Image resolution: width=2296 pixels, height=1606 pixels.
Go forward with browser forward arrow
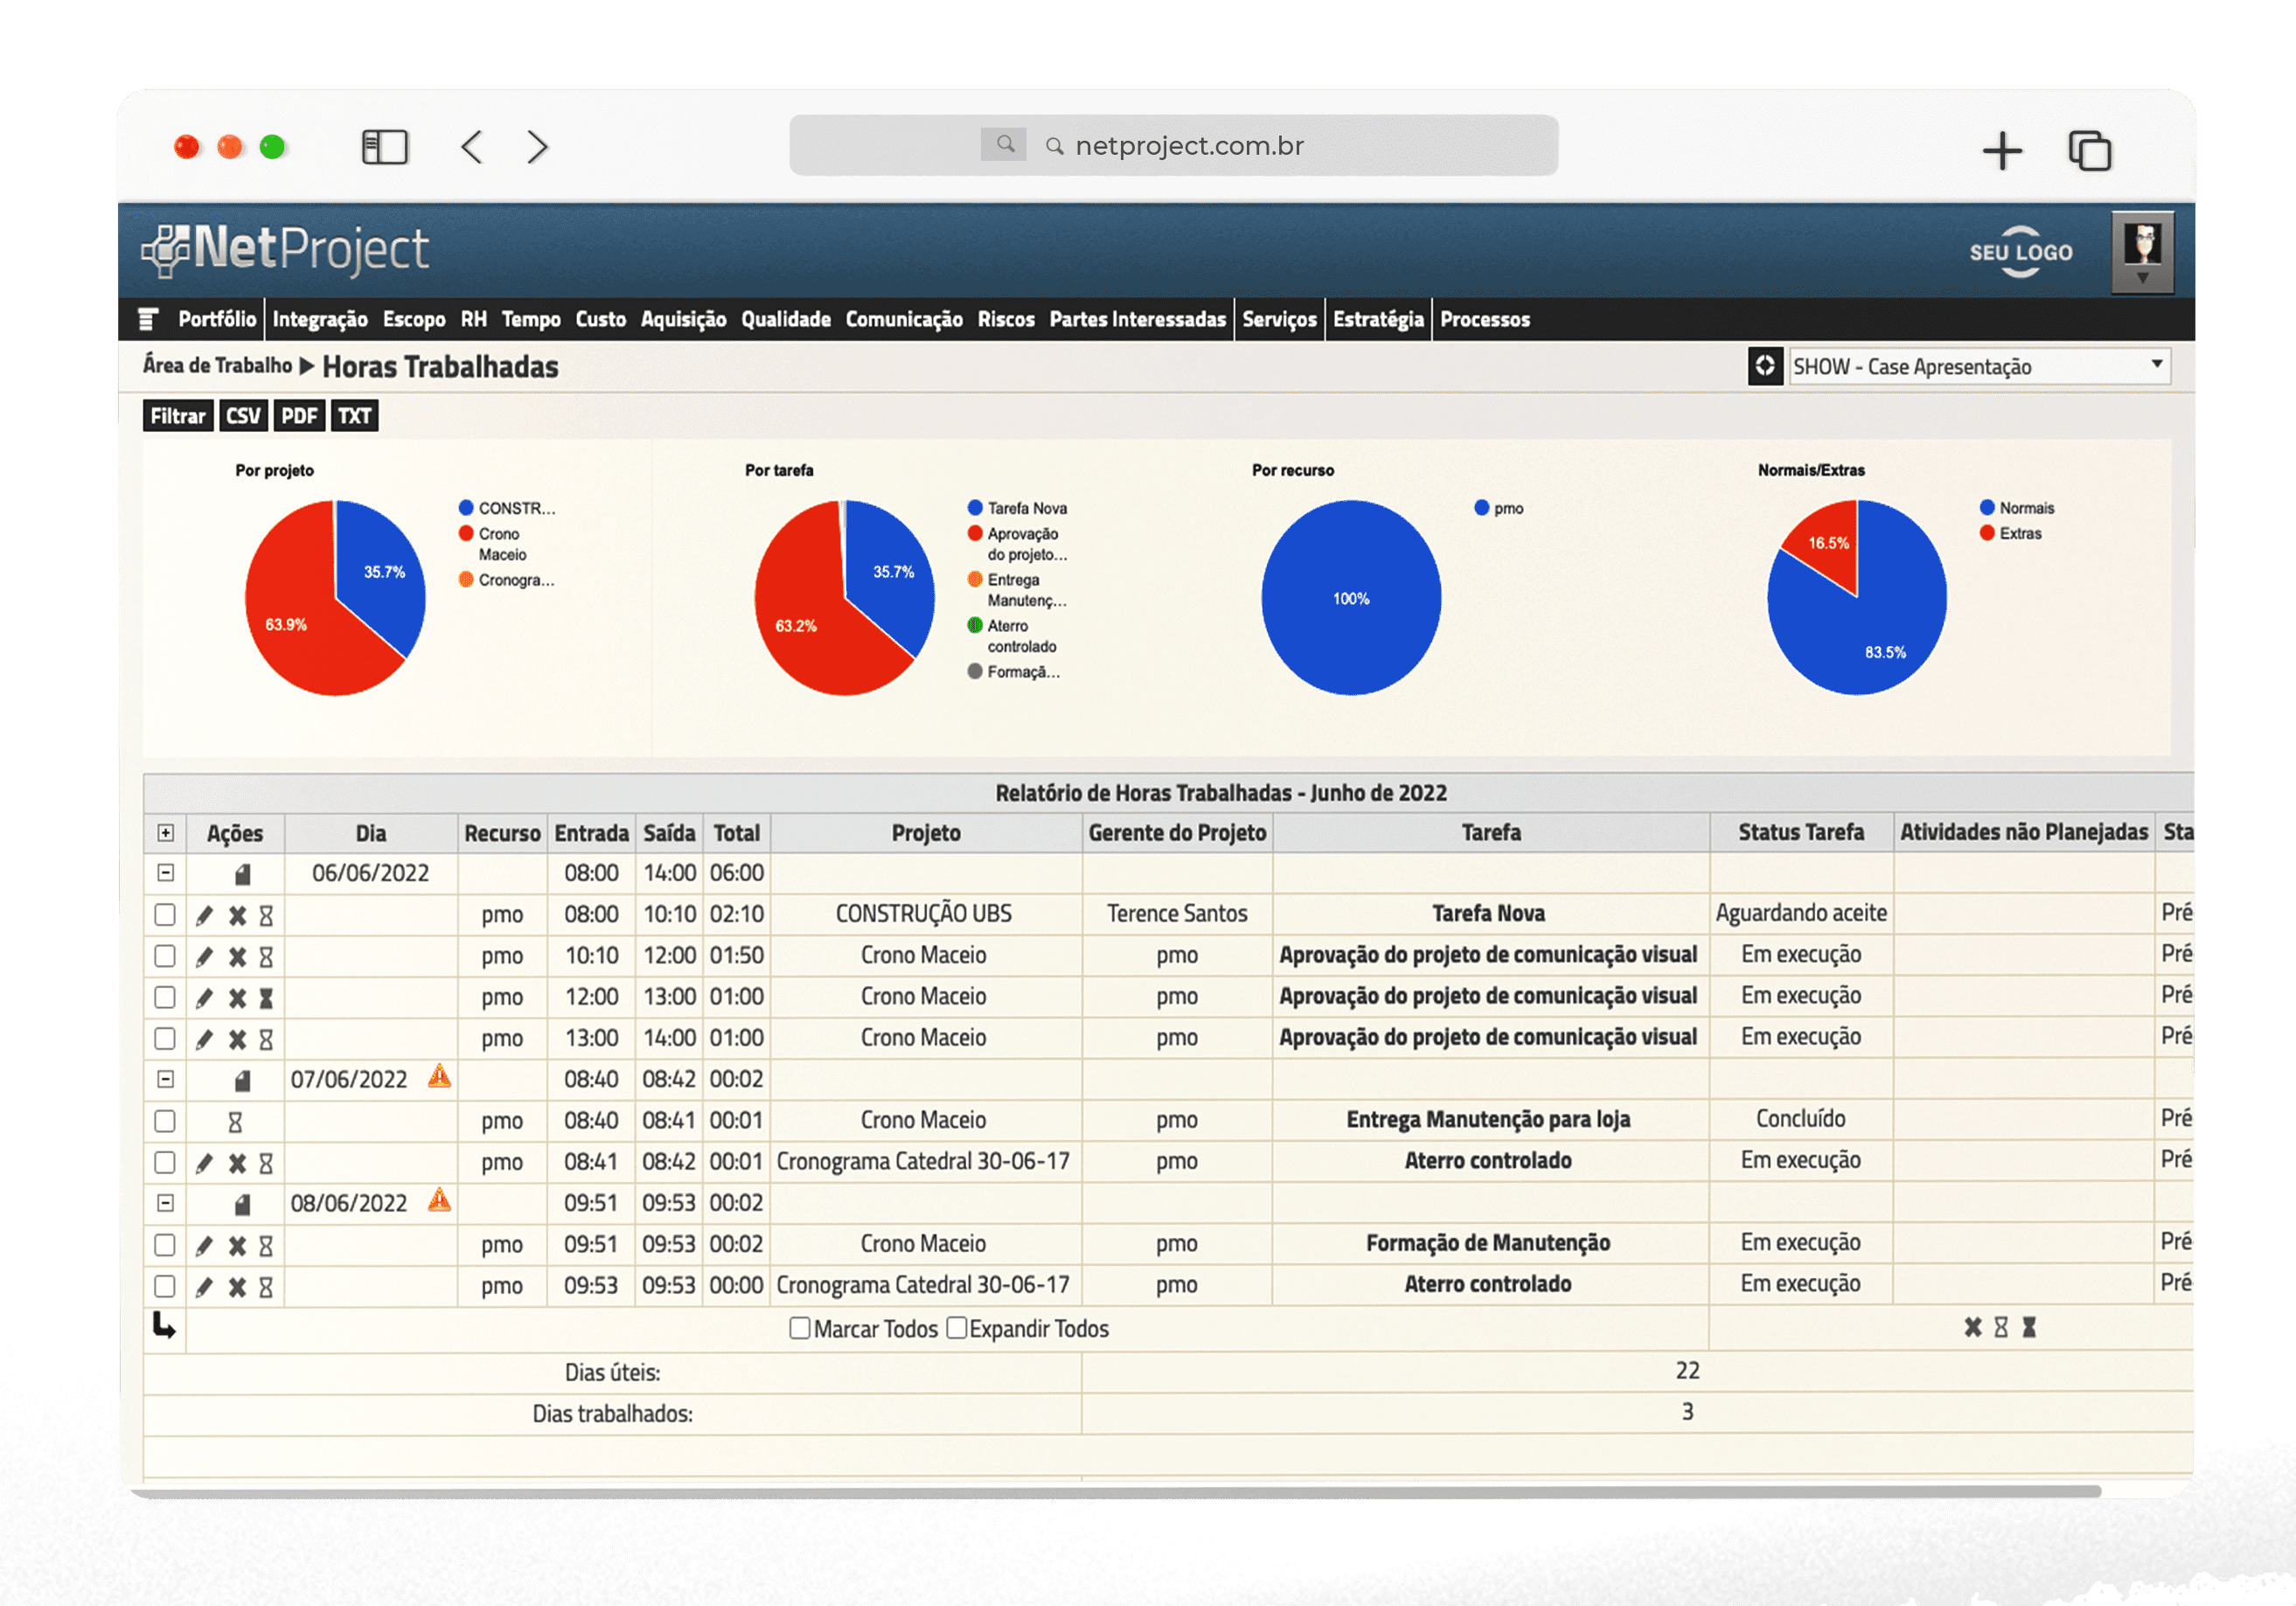tap(538, 147)
